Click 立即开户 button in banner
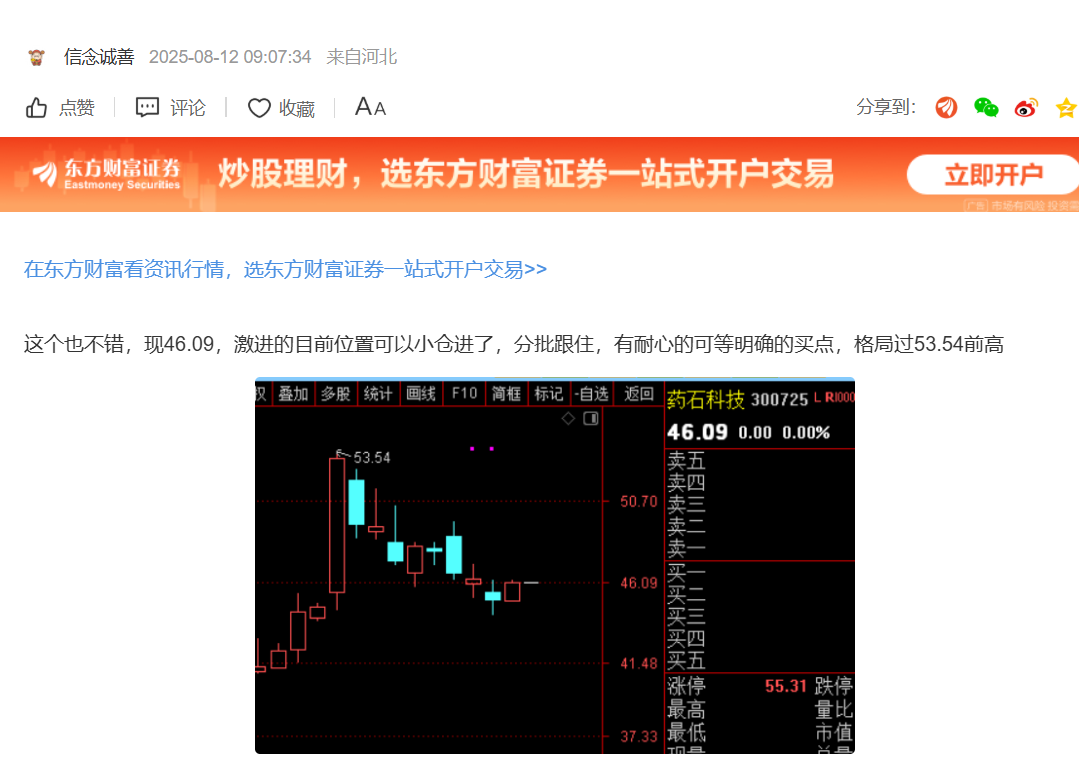 pyautogui.click(x=993, y=175)
